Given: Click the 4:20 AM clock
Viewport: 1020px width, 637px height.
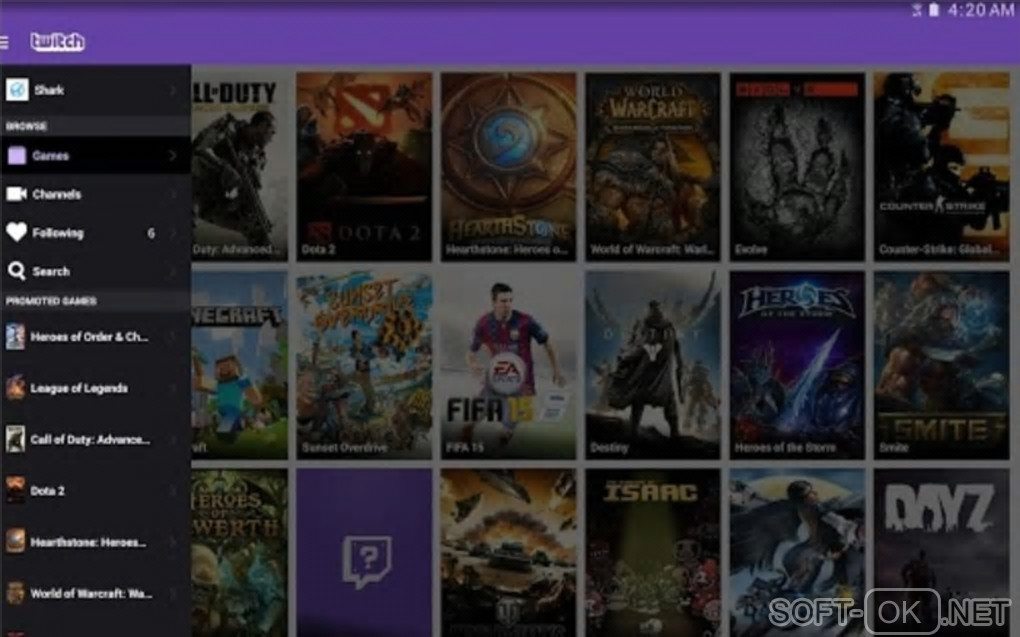Looking at the screenshot, I should pos(981,10).
